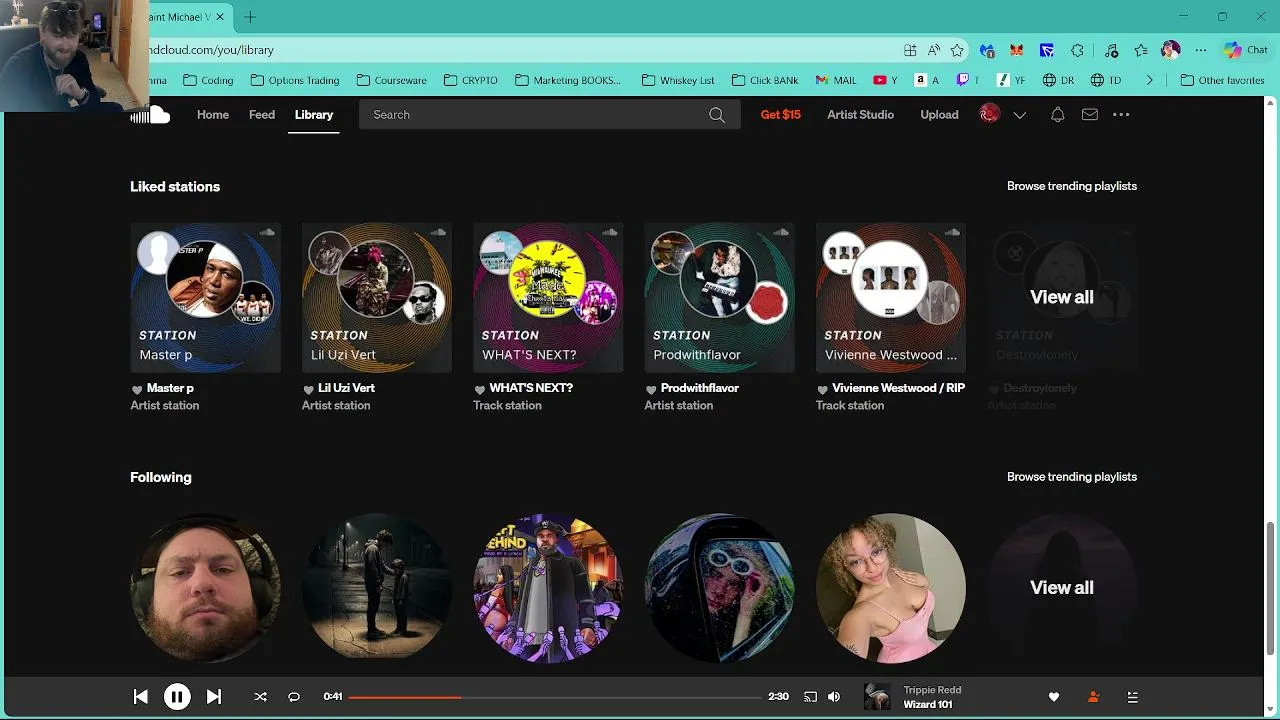
Task: Click the search magnifier icon
Action: 717,115
